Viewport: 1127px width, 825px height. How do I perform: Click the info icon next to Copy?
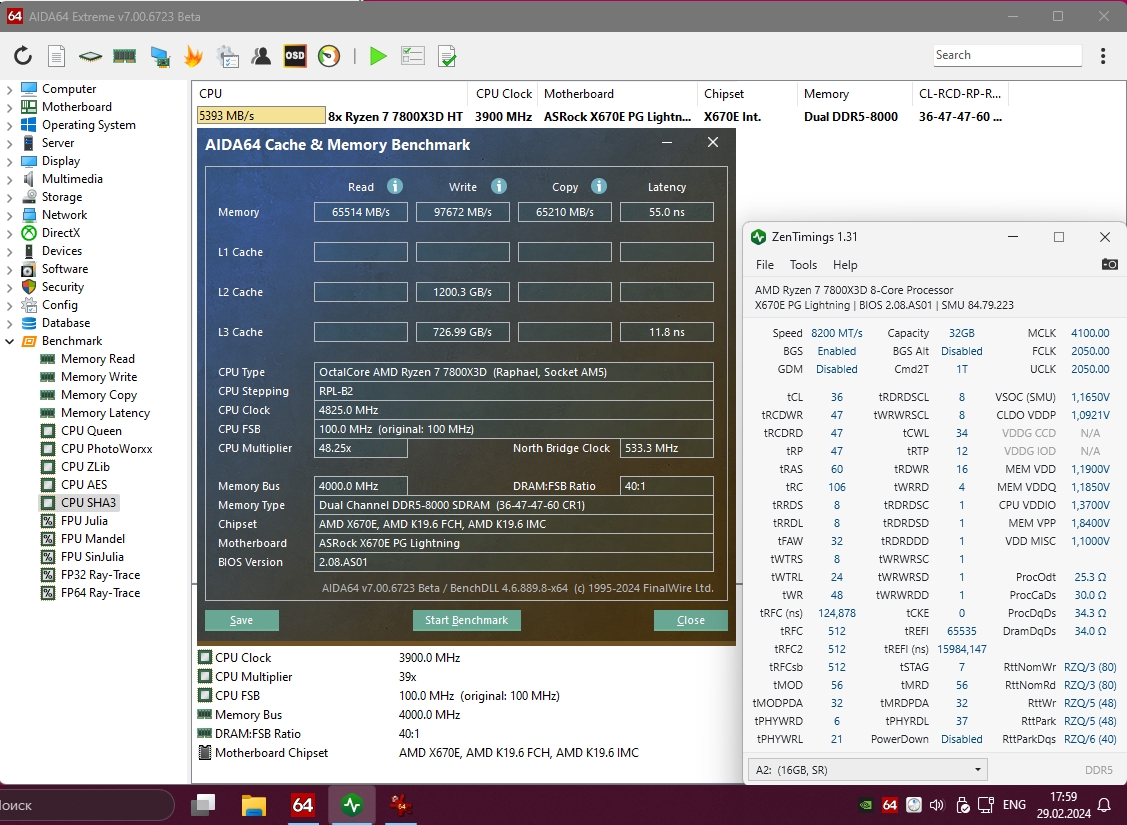pyautogui.click(x=599, y=186)
